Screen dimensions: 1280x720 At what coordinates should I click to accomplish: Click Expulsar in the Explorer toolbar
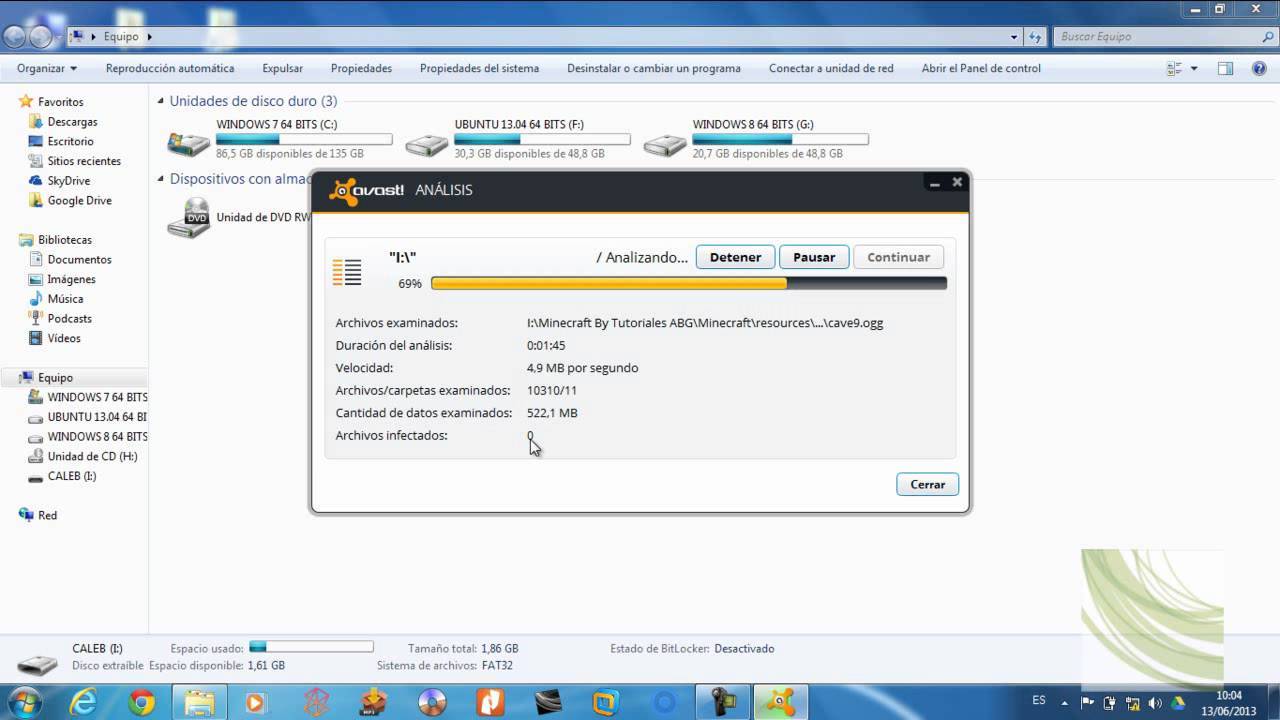283,68
